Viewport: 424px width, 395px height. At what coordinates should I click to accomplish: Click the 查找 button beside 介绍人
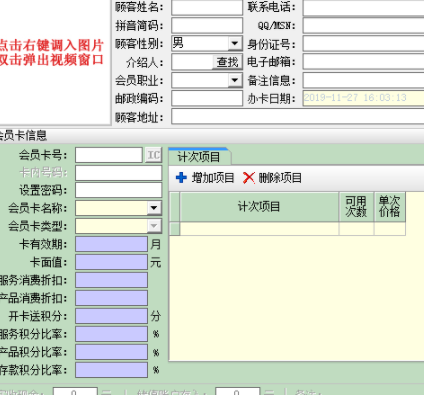pyautogui.click(x=228, y=62)
